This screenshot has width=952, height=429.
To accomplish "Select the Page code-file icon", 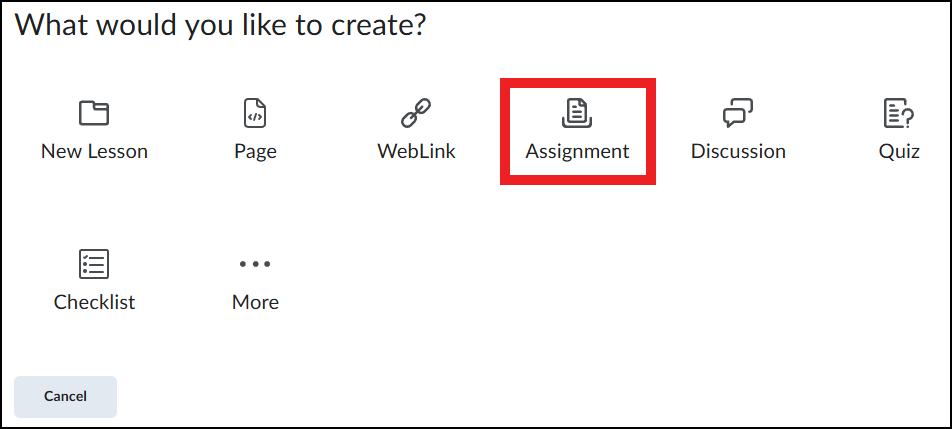I will (255, 113).
